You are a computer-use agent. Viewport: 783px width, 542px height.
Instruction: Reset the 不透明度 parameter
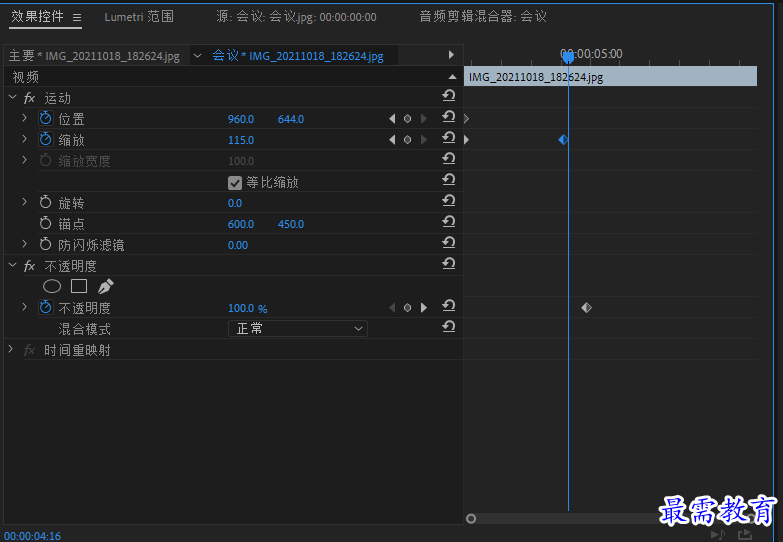point(448,305)
